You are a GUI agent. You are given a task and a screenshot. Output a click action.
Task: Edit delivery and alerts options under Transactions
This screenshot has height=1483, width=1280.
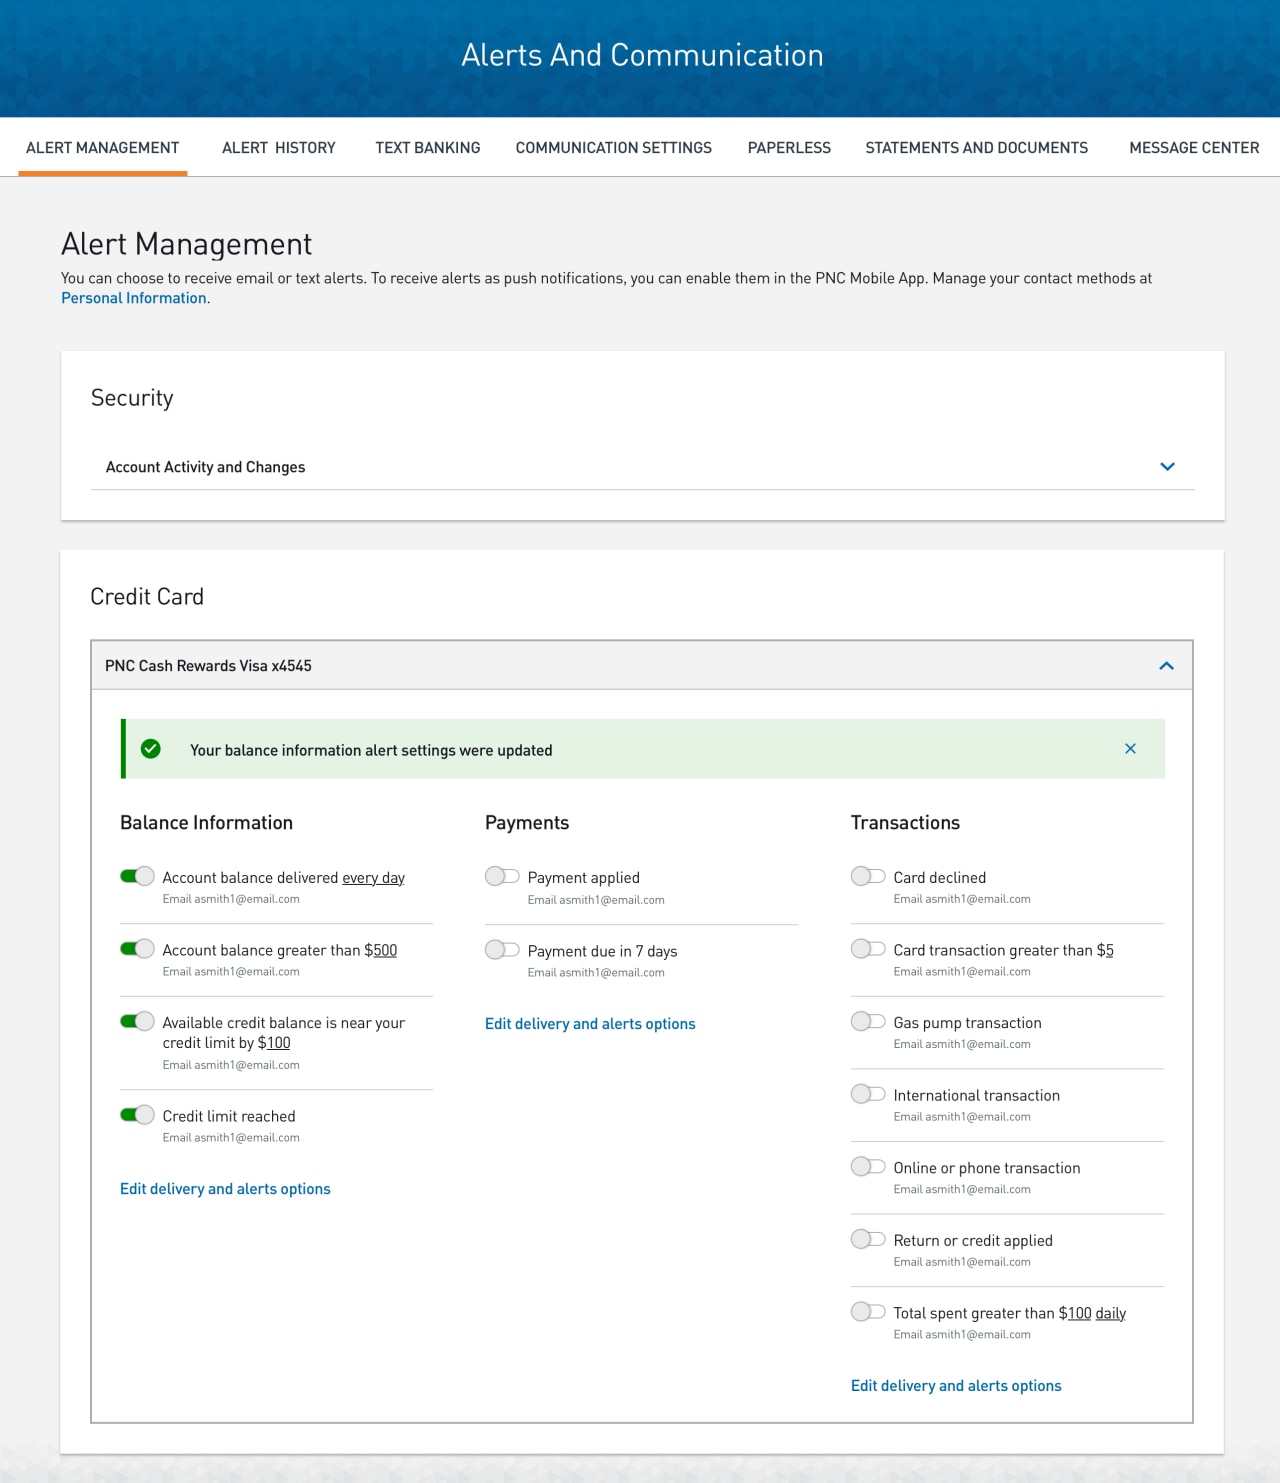coord(956,1385)
